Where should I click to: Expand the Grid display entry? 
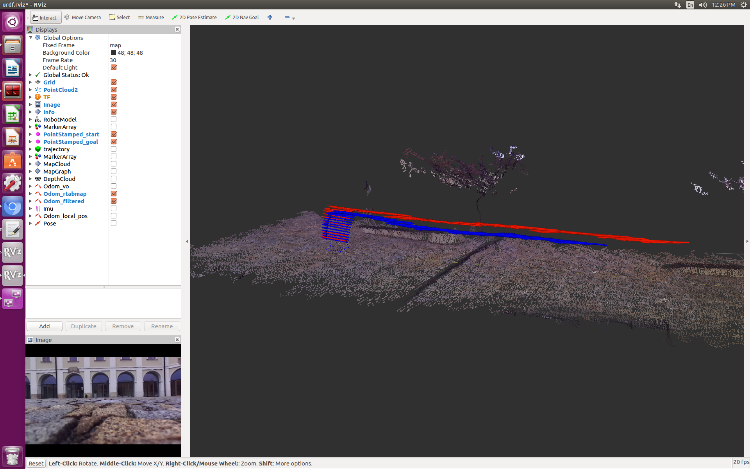(x=31, y=82)
